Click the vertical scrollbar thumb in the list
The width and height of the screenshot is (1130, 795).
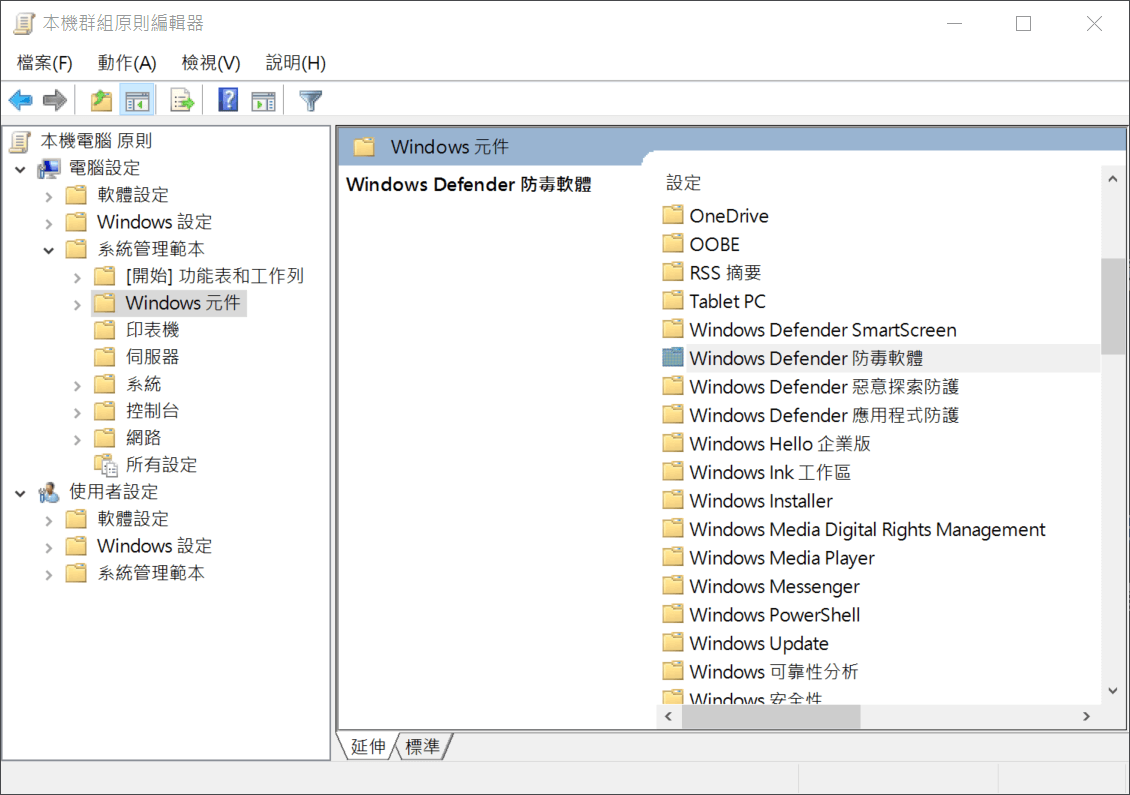(x=1113, y=306)
